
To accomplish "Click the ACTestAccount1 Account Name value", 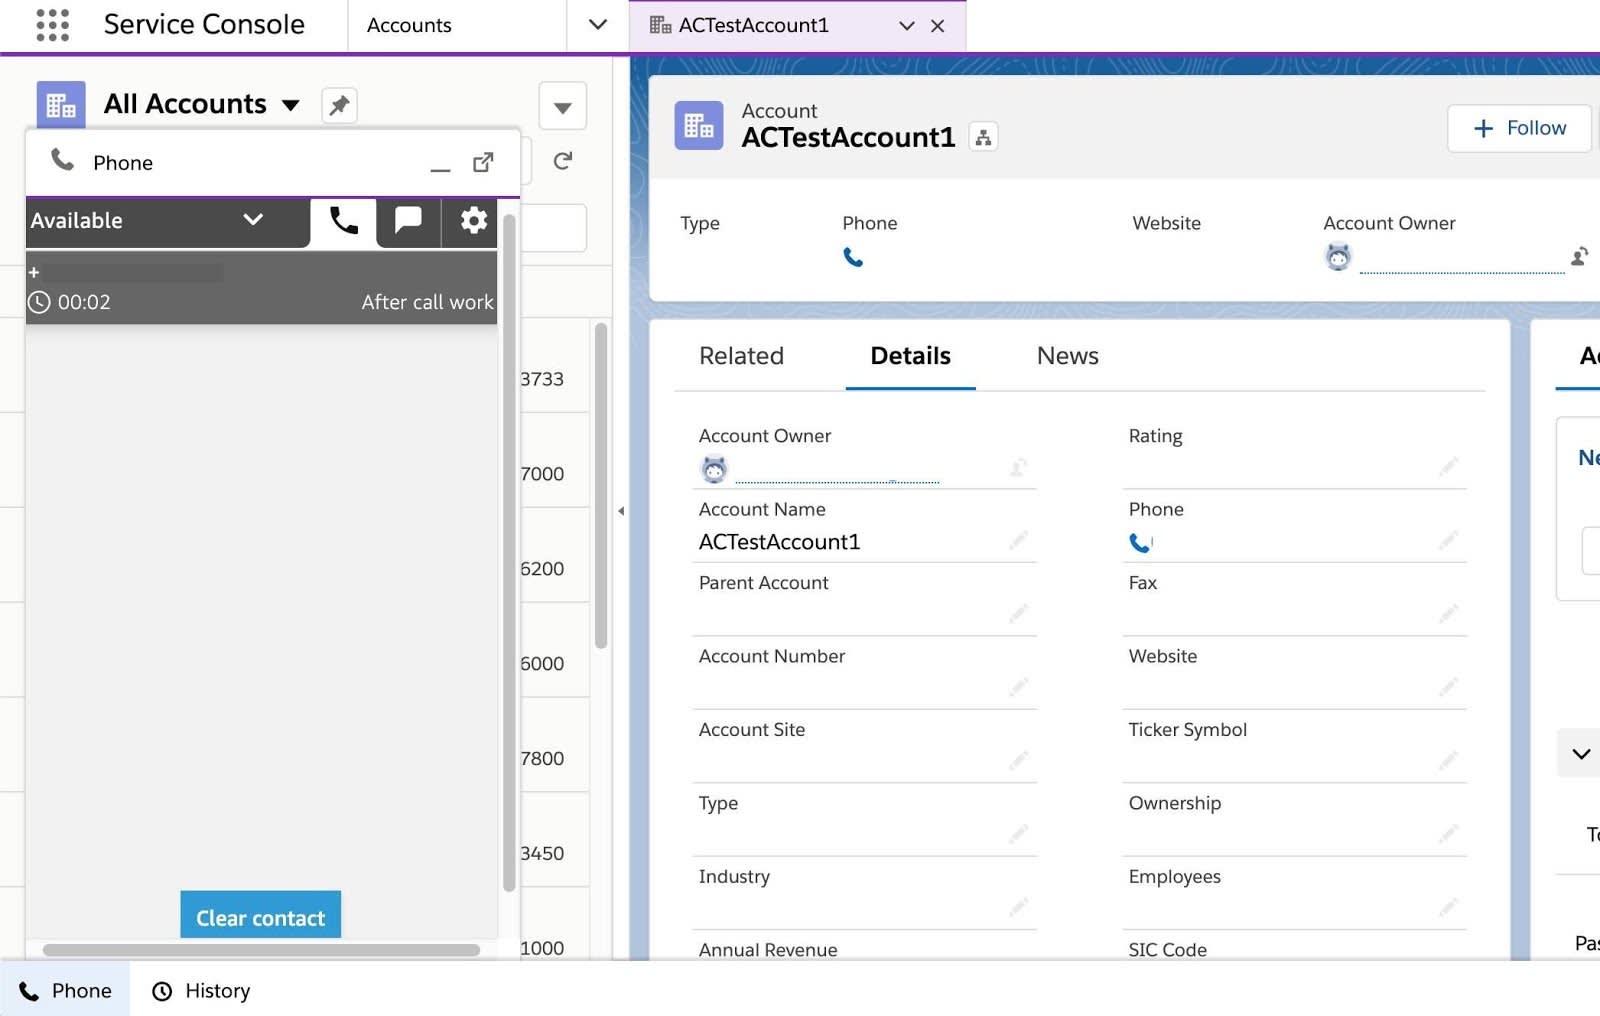I will [779, 542].
